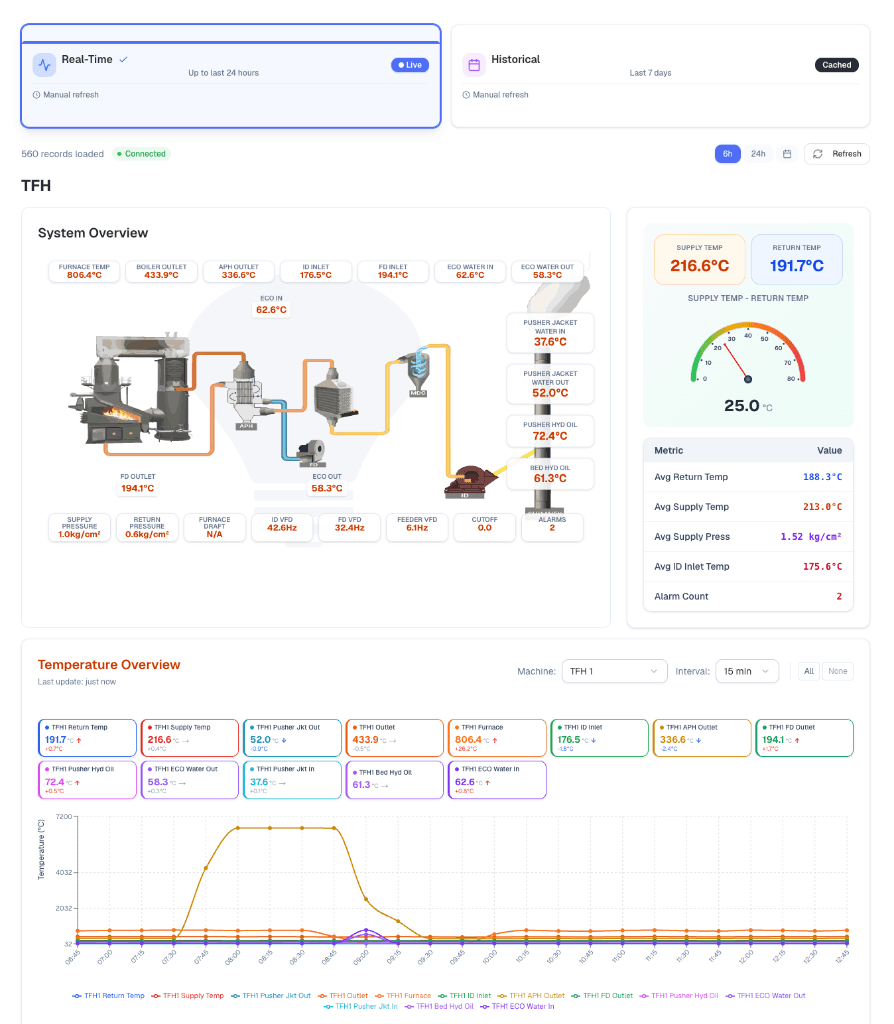This screenshot has width=894, height=1024.
Task: Click the Live badge
Action: (x=410, y=65)
